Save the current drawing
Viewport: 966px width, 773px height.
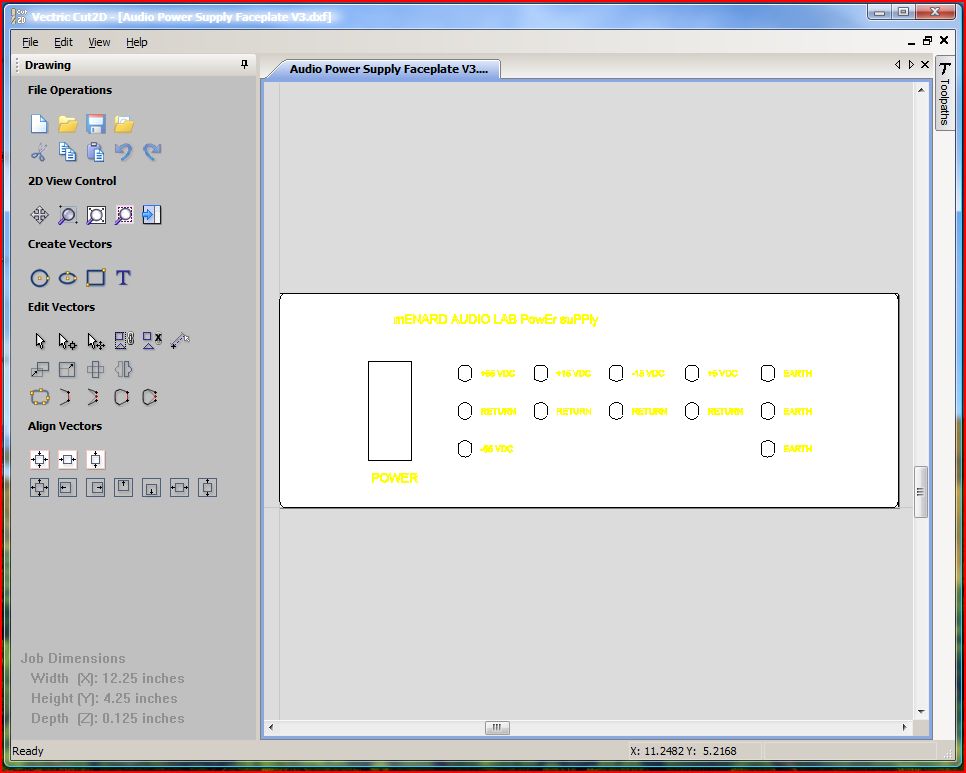pyautogui.click(x=95, y=124)
